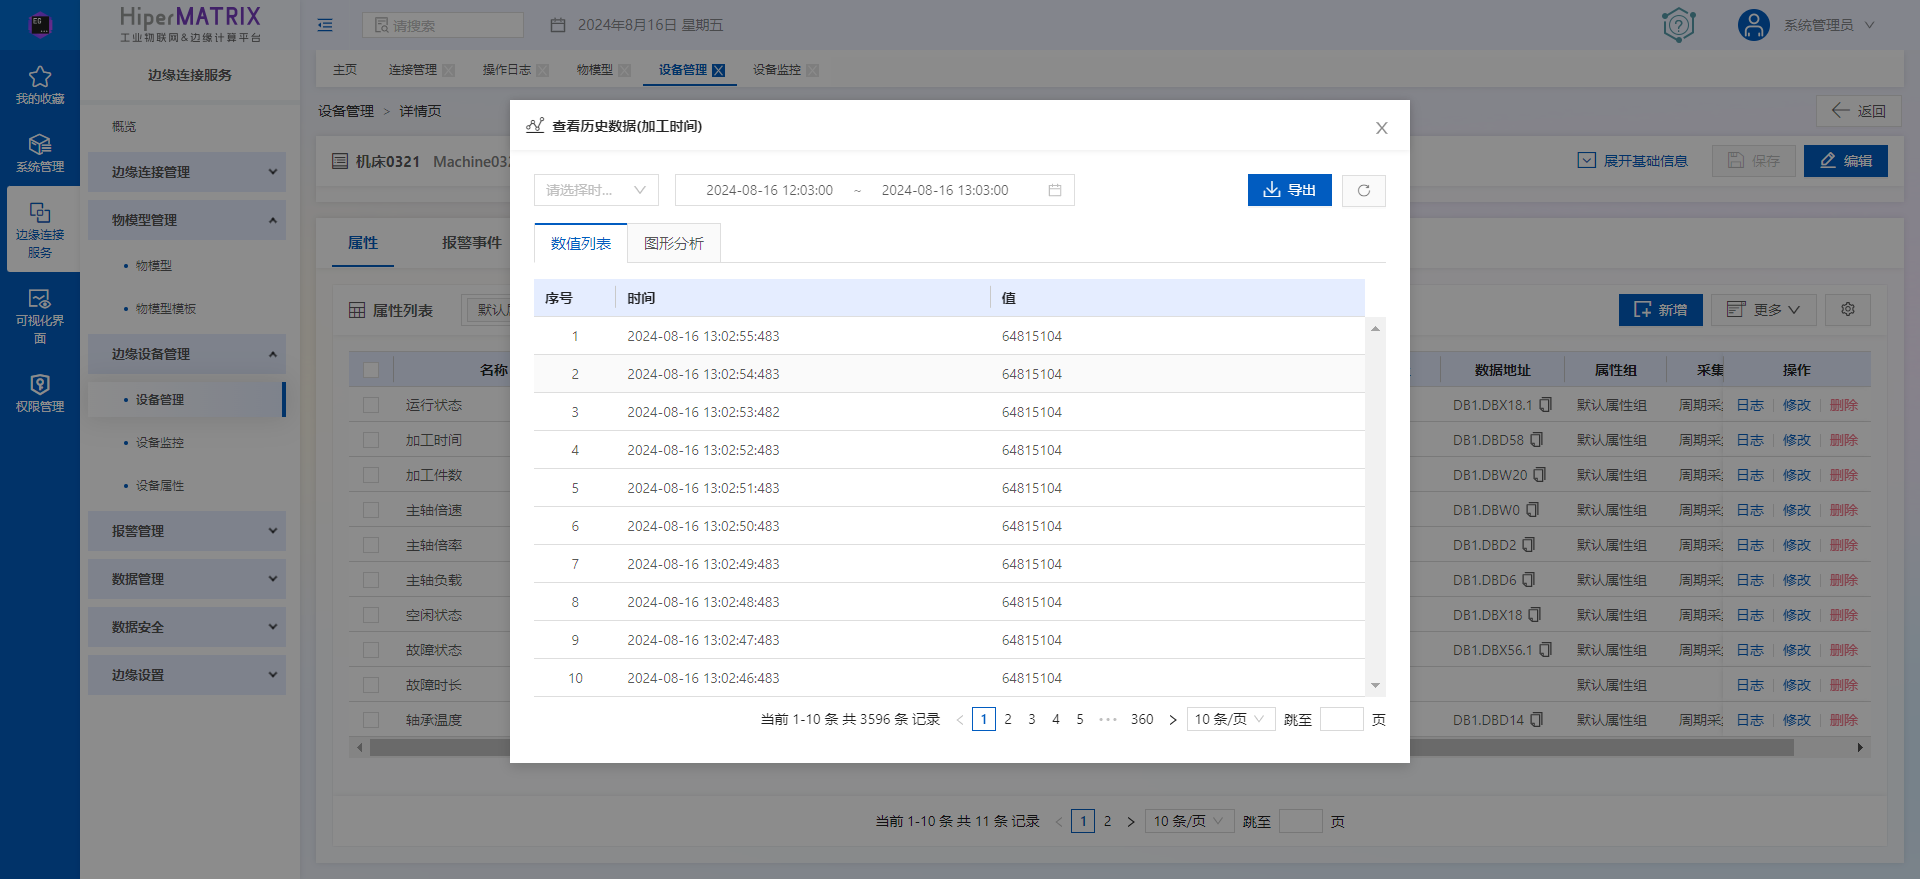The image size is (1920, 879).
Task: Open the 物模型 top tab
Action: click(x=595, y=70)
